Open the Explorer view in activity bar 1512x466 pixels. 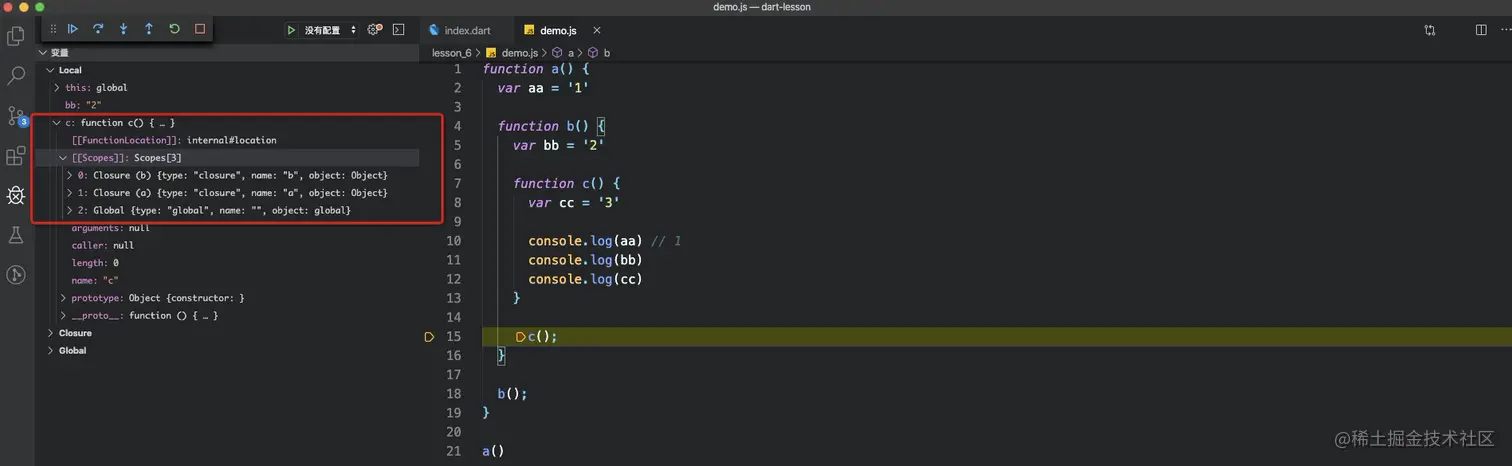pyautogui.click(x=16, y=36)
